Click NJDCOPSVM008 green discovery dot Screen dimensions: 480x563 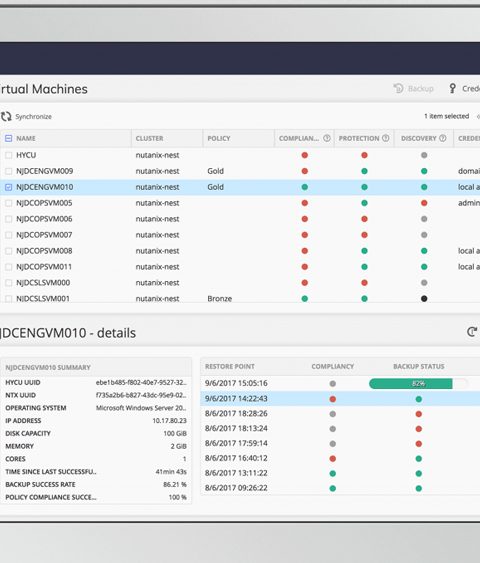[x=424, y=251]
